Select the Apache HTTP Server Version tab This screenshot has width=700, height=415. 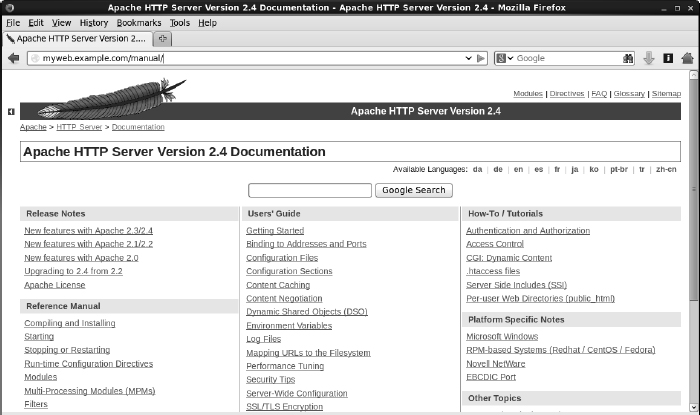click(78, 39)
